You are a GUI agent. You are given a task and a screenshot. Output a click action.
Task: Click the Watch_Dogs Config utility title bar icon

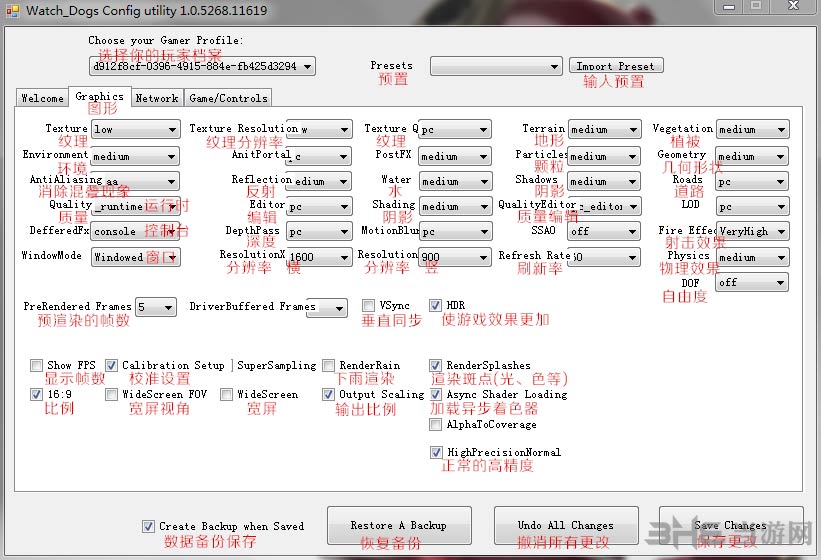[12, 10]
